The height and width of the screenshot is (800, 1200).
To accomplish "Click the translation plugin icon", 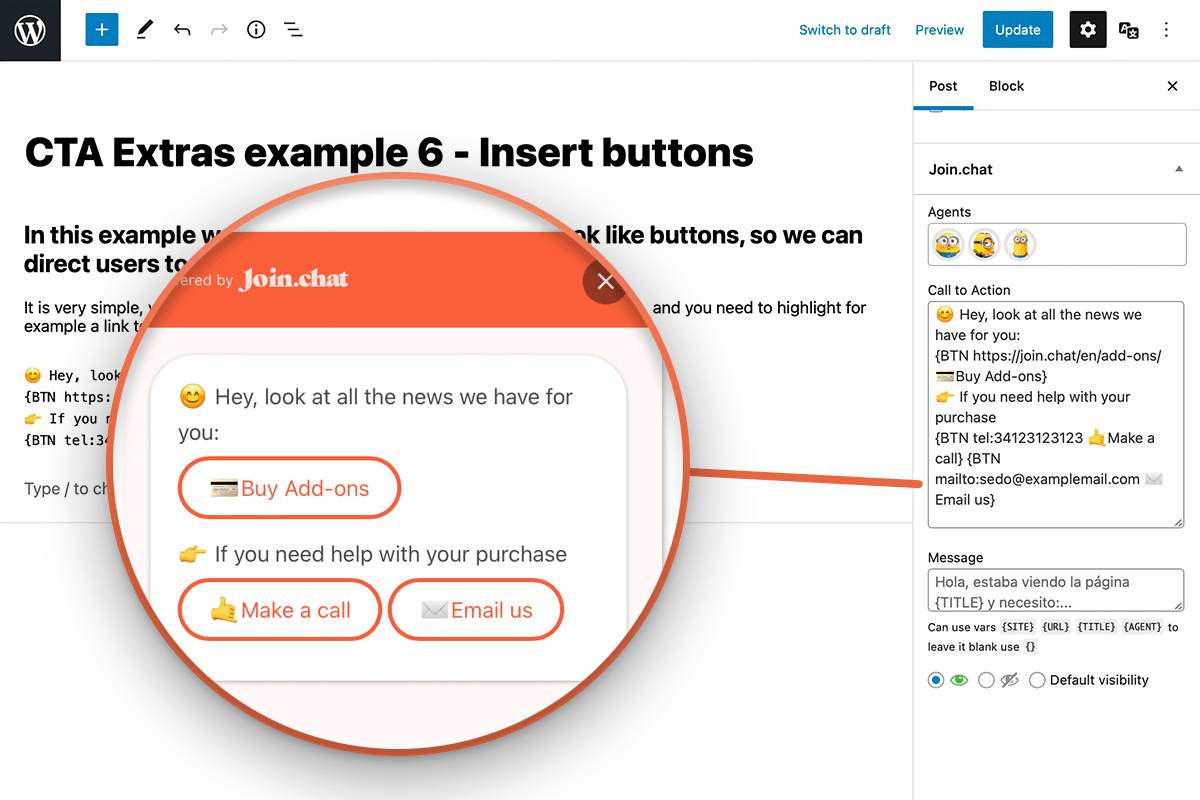I will [1129, 30].
